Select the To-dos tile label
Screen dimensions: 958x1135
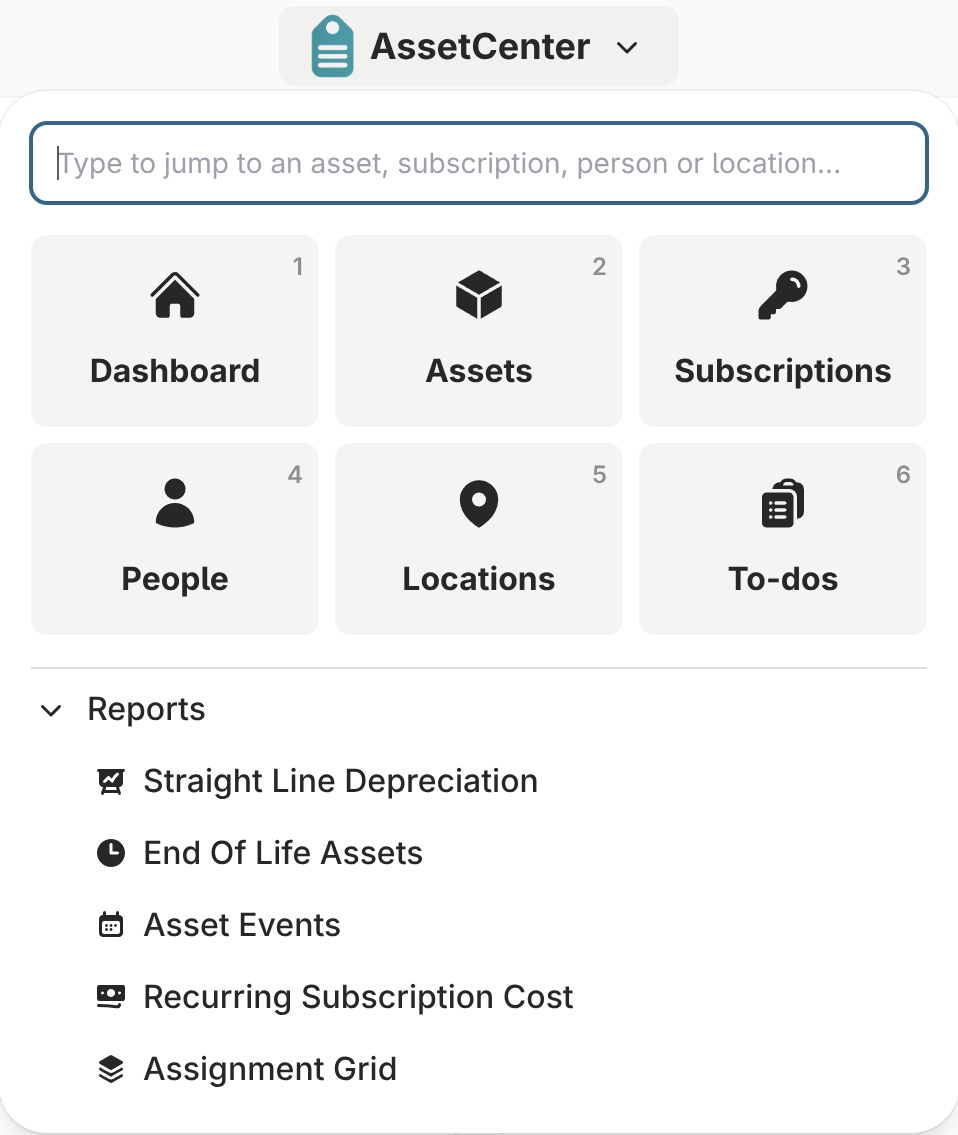[x=782, y=579]
